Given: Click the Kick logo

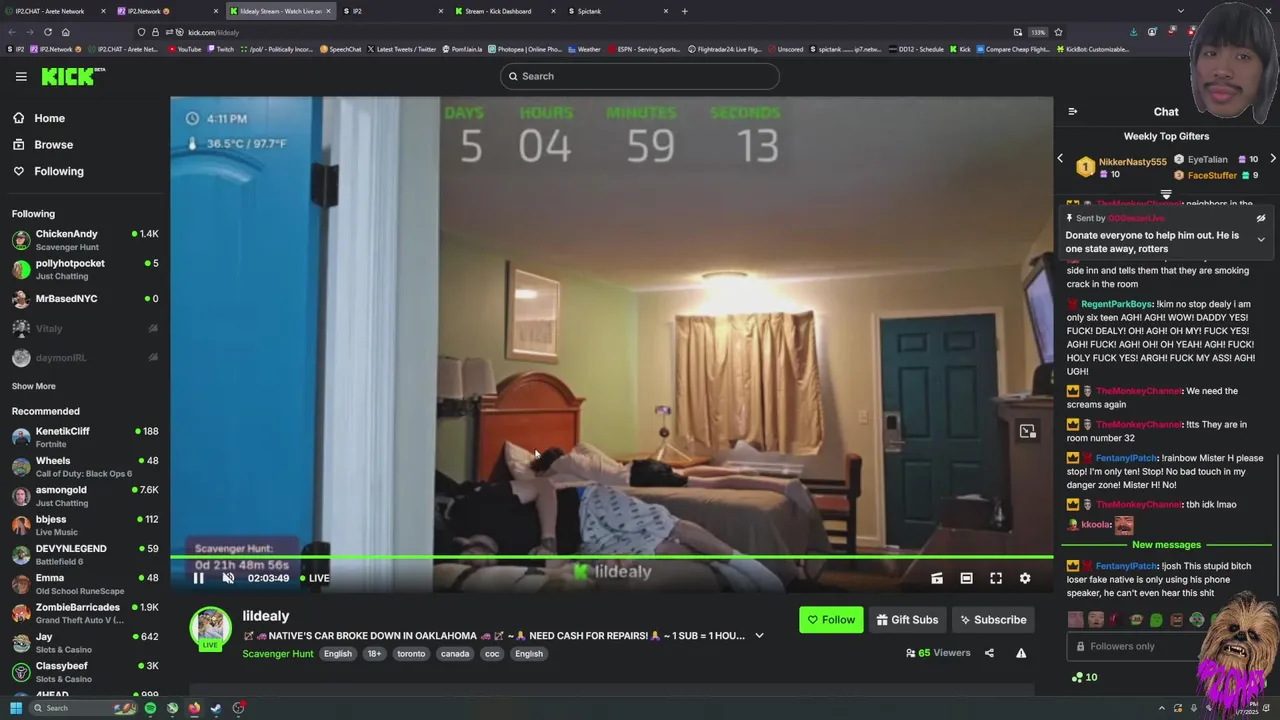Looking at the screenshot, I should point(73,76).
